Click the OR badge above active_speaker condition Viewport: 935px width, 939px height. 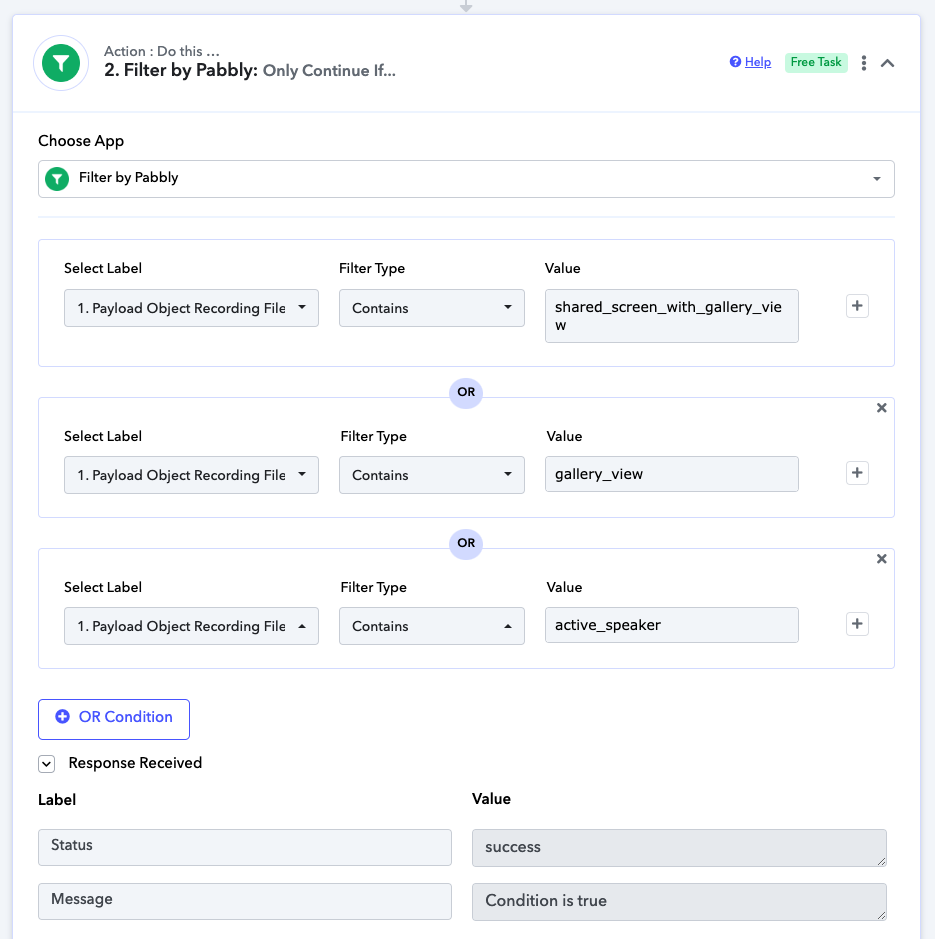(466, 543)
